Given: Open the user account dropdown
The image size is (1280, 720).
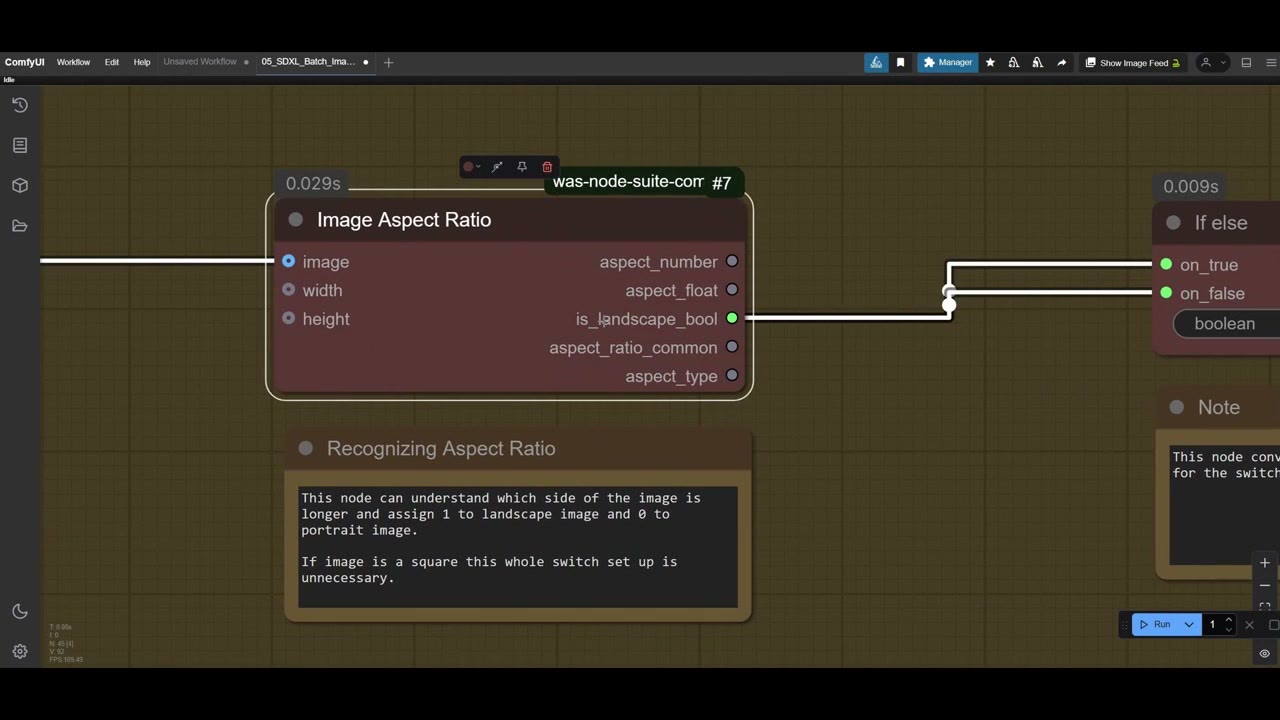Looking at the screenshot, I should tap(1212, 62).
